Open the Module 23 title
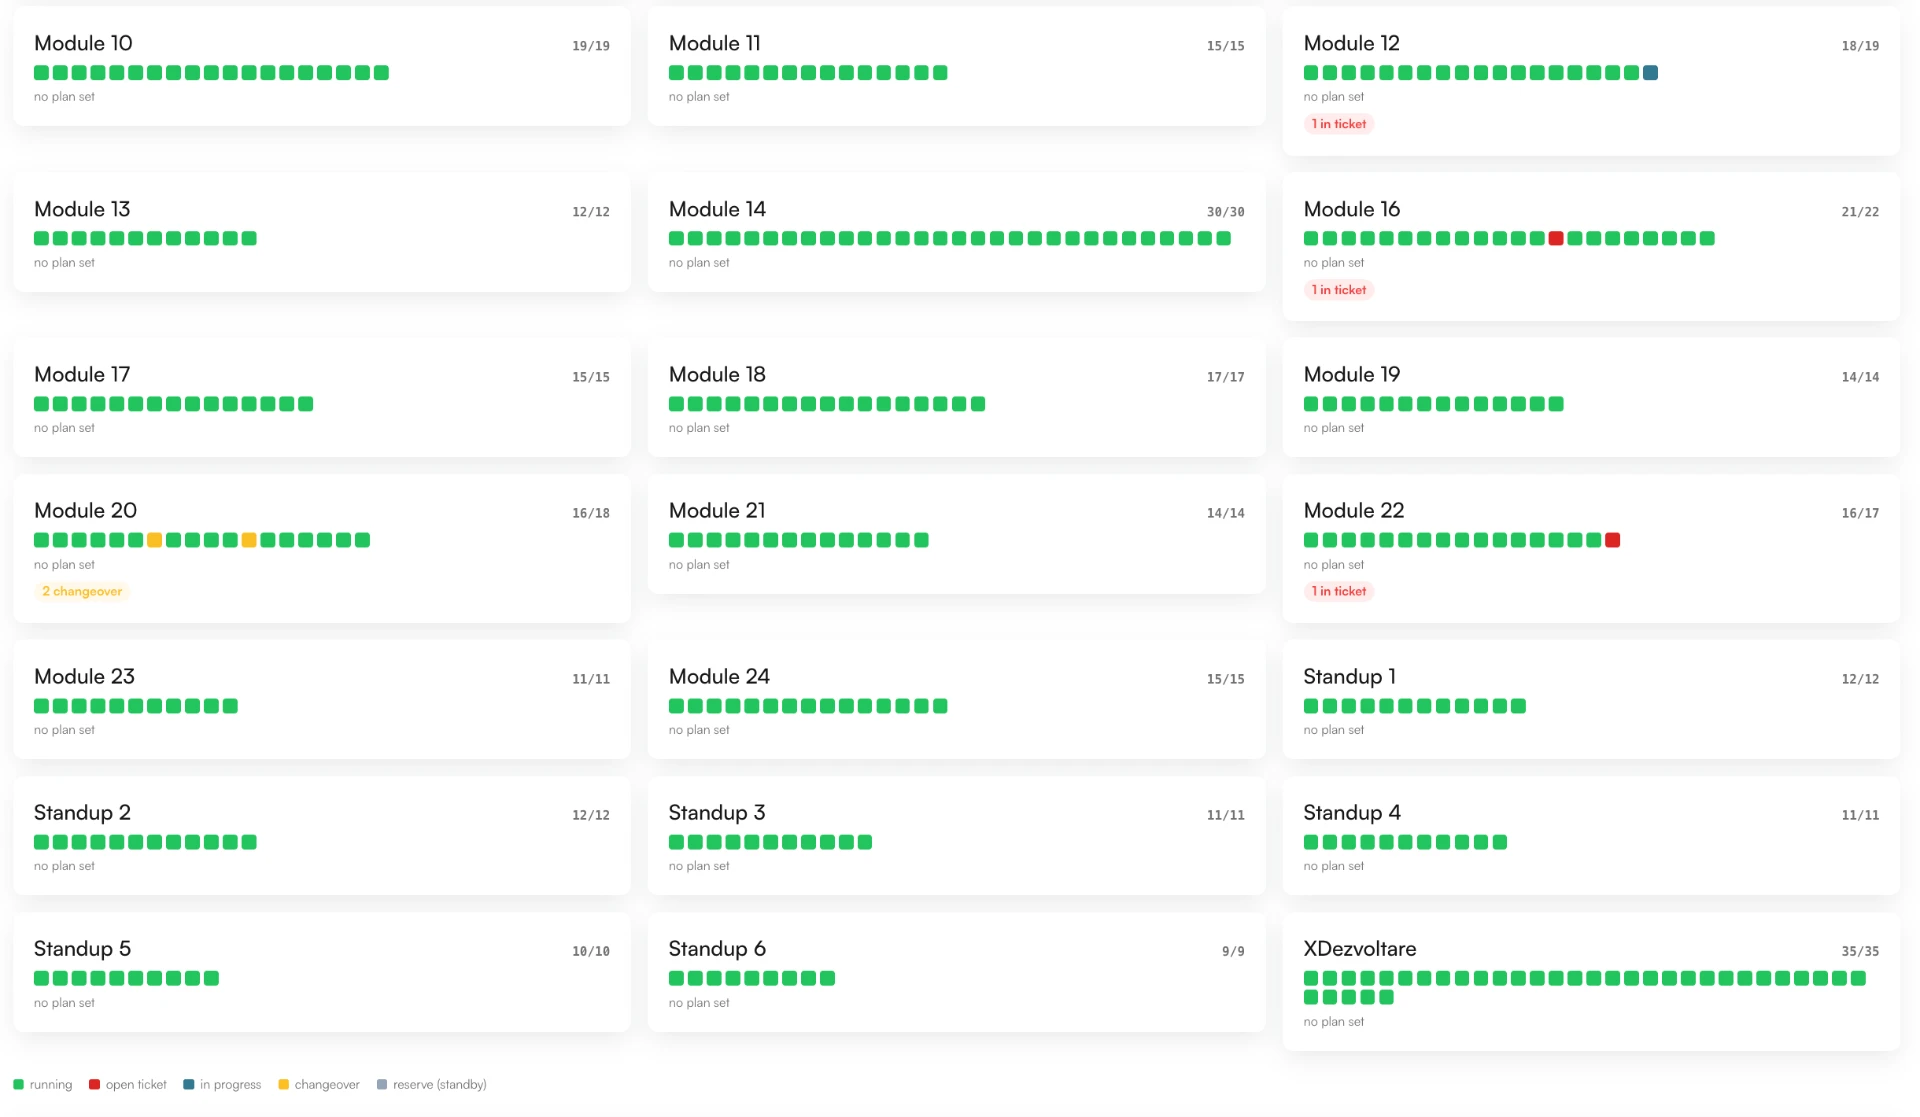Viewport: 1920px width, 1117px height. tap(84, 676)
